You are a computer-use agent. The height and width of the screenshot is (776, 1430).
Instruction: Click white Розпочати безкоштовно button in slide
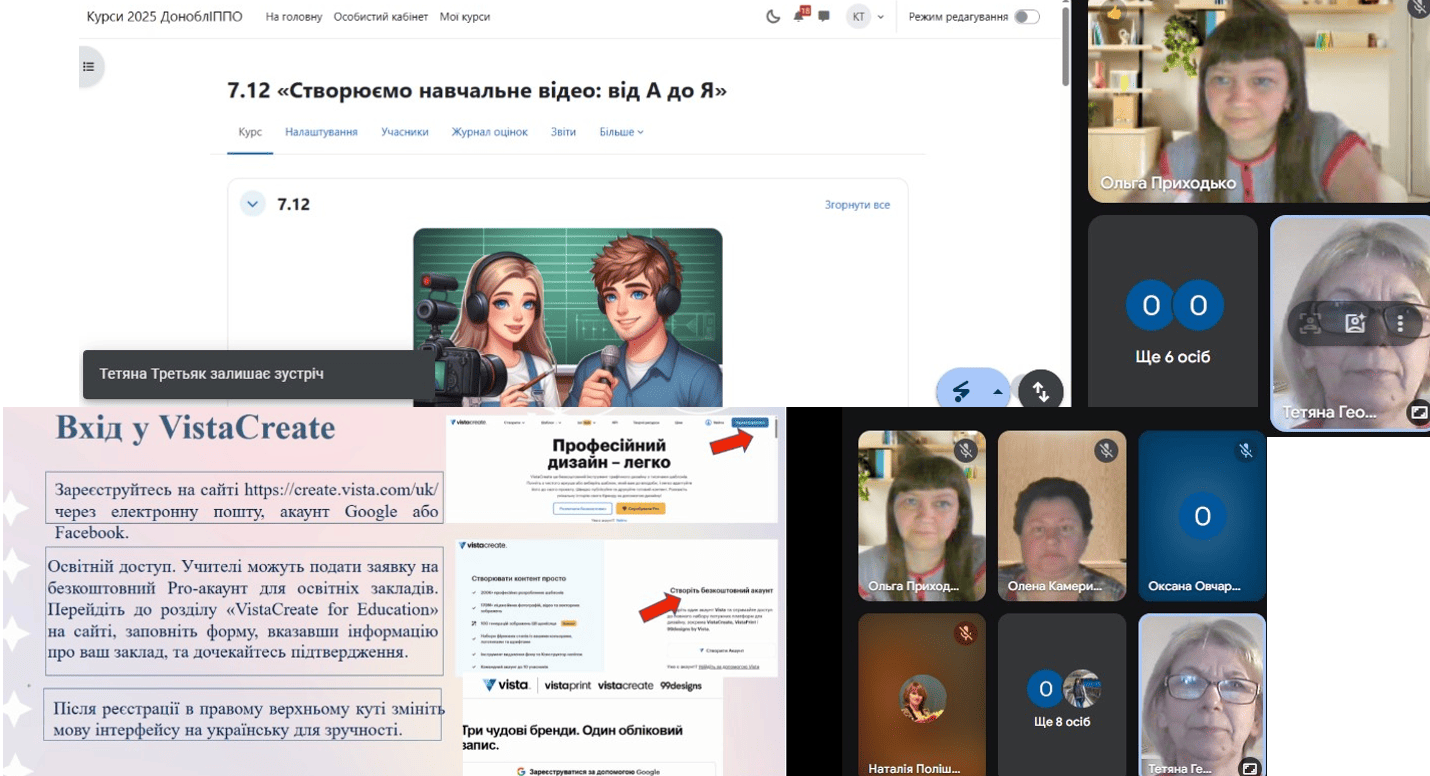(x=582, y=508)
